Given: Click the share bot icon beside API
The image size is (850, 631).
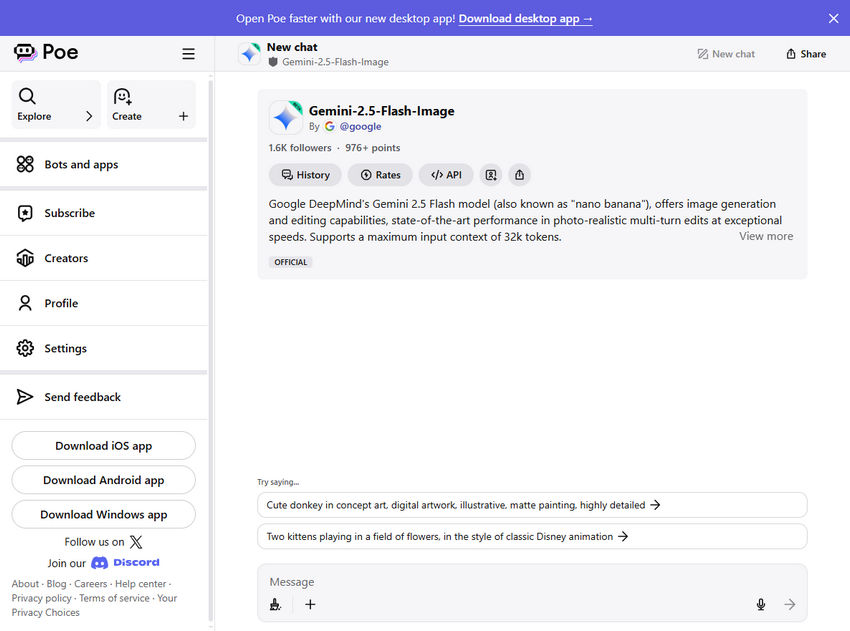Looking at the screenshot, I should pos(519,175).
